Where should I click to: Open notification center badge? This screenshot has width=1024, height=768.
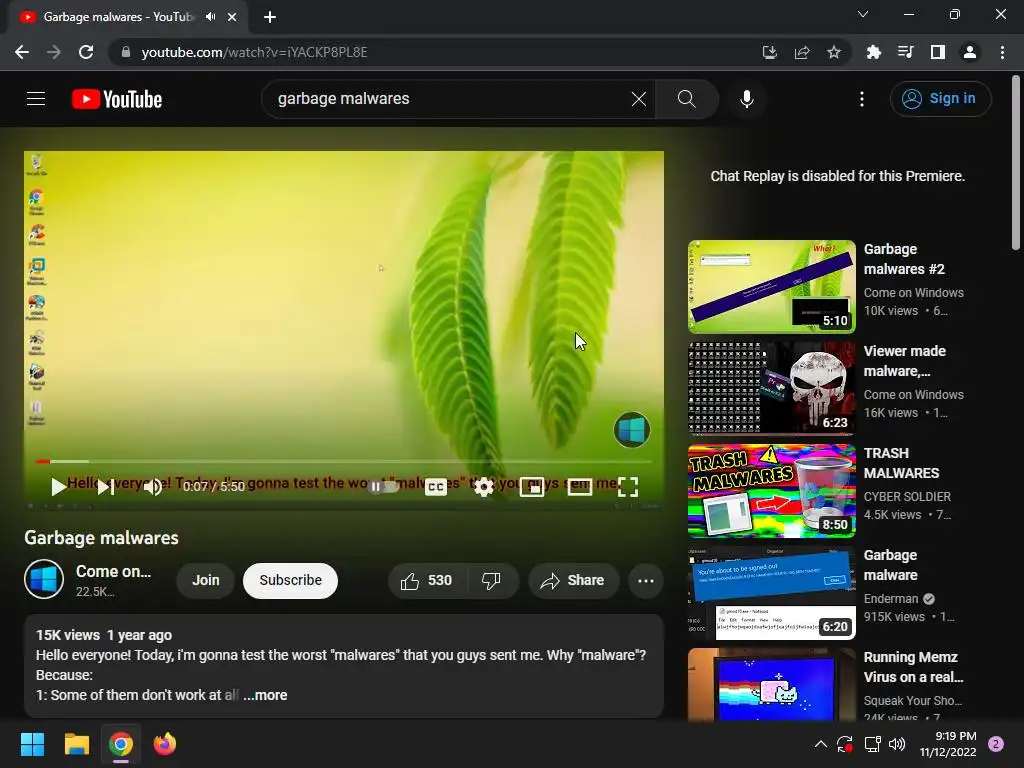pos(996,744)
